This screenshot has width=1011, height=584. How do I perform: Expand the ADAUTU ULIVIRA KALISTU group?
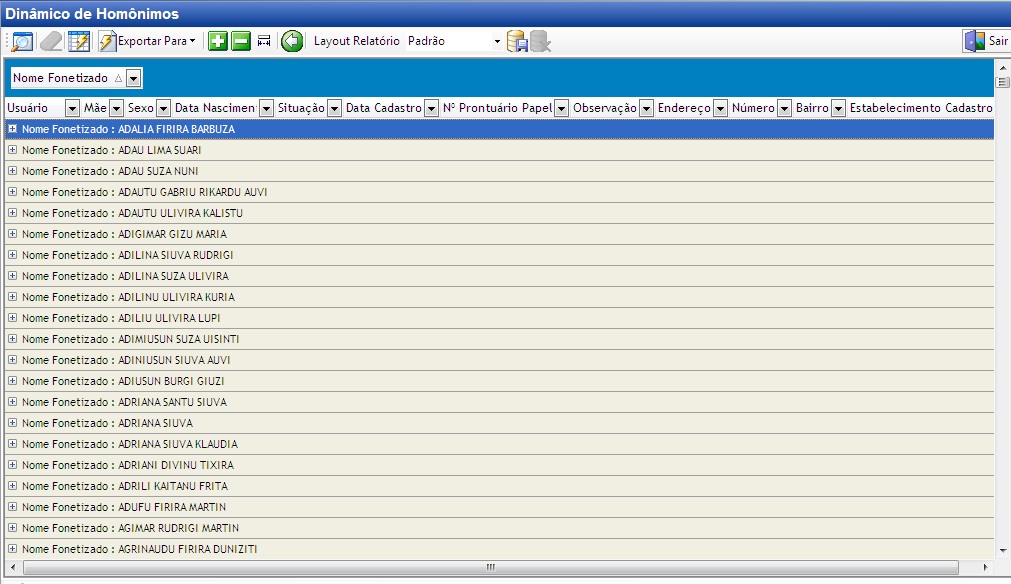click(12, 213)
